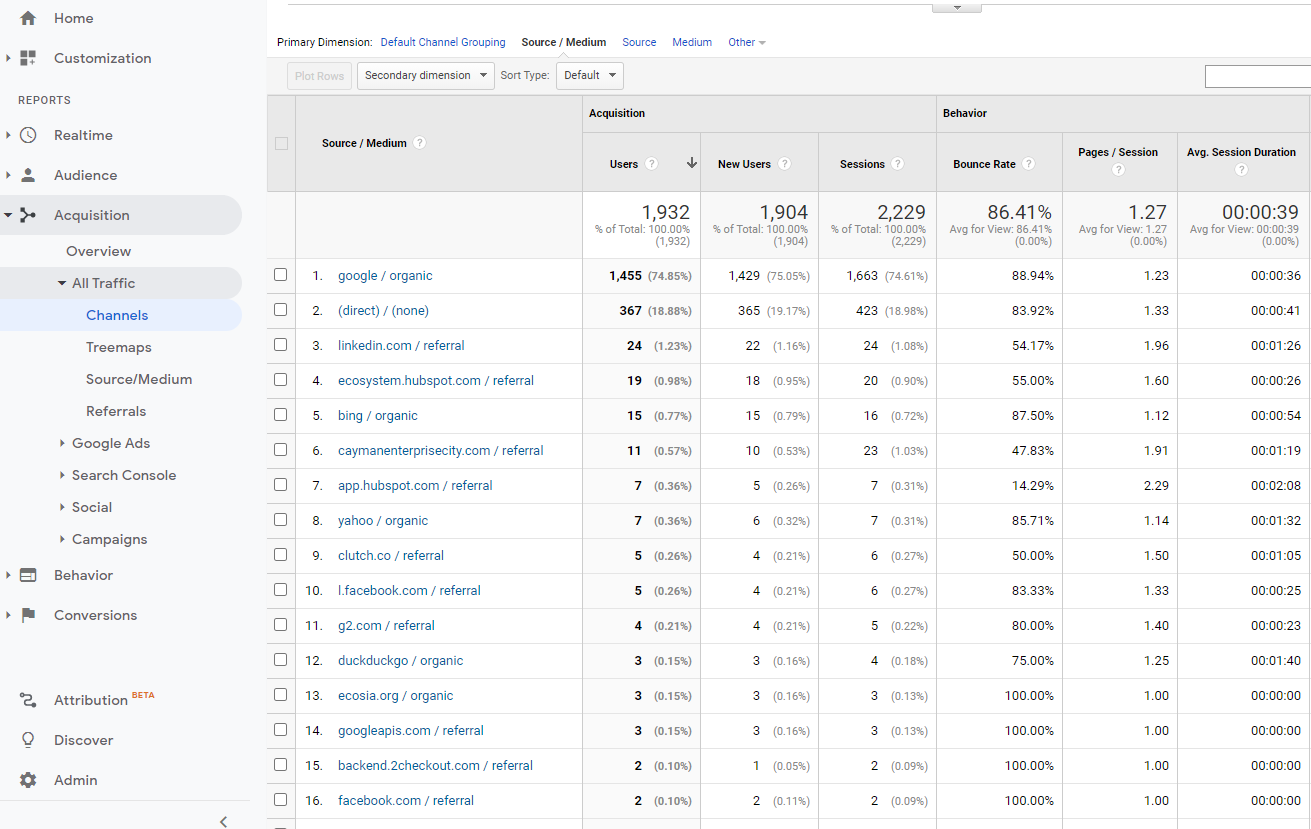Open the Acquisition Overview report
Viewport: 1311px width, 829px height.
(x=99, y=251)
